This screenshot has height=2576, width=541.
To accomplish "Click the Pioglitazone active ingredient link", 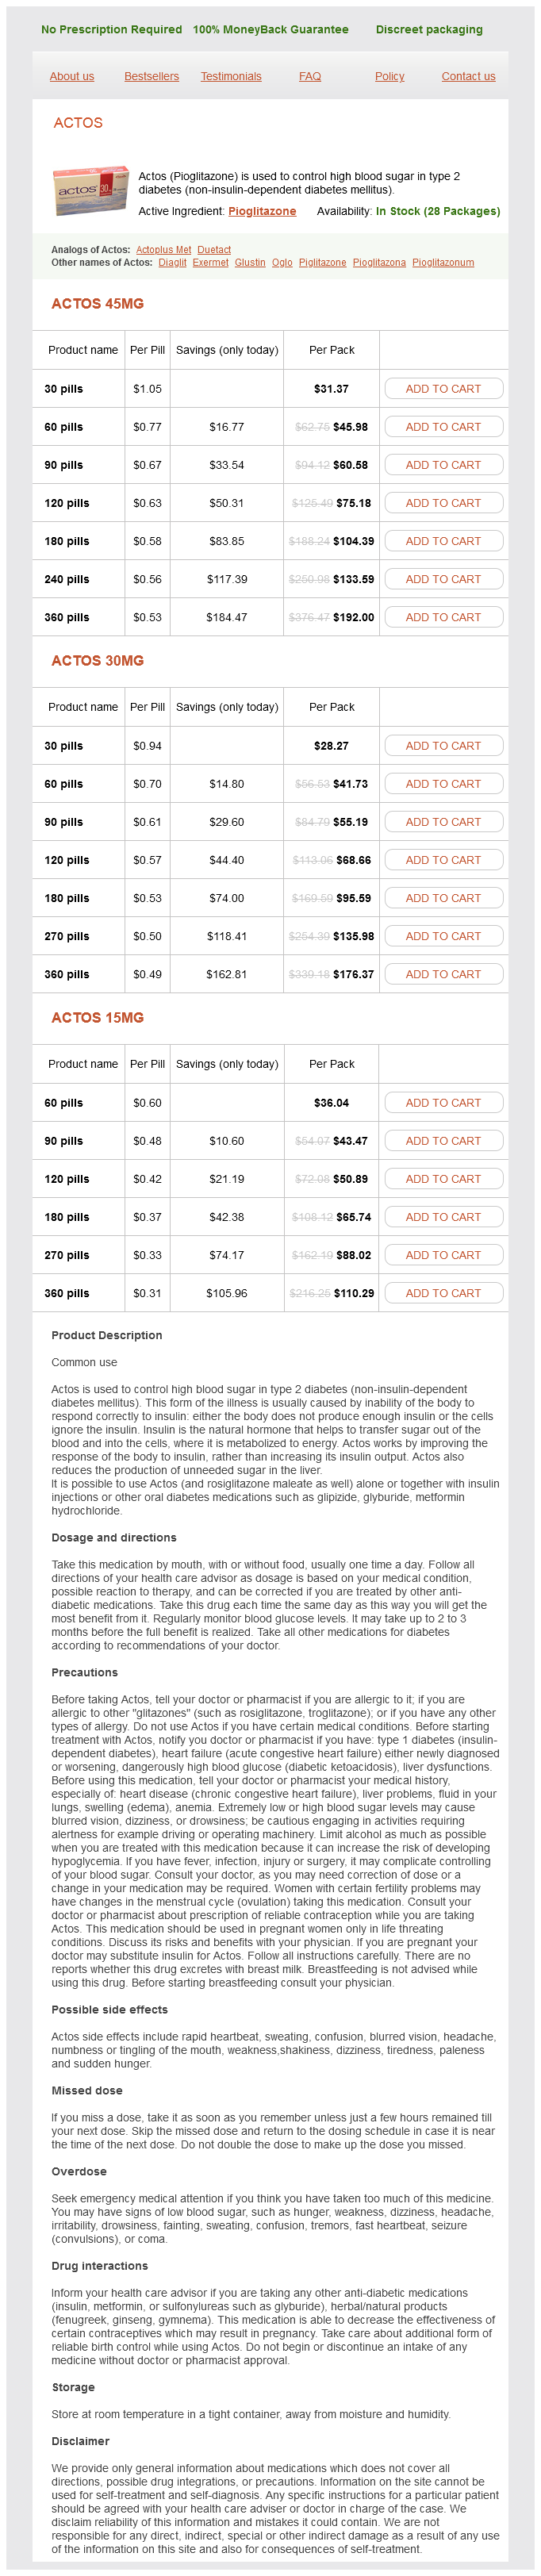I will [x=262, y=211].
